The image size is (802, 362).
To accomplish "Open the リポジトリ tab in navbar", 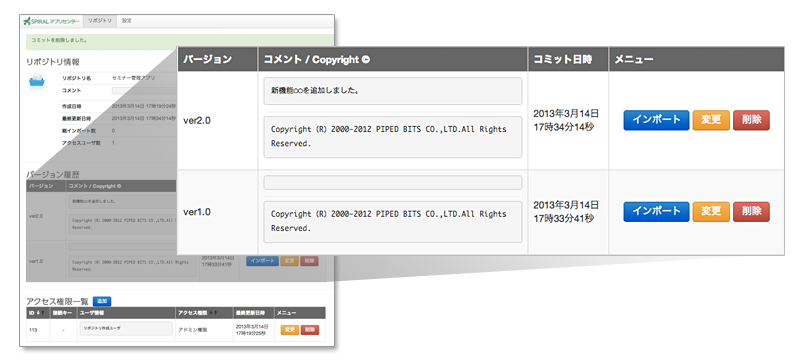I will tap(100, 21).
